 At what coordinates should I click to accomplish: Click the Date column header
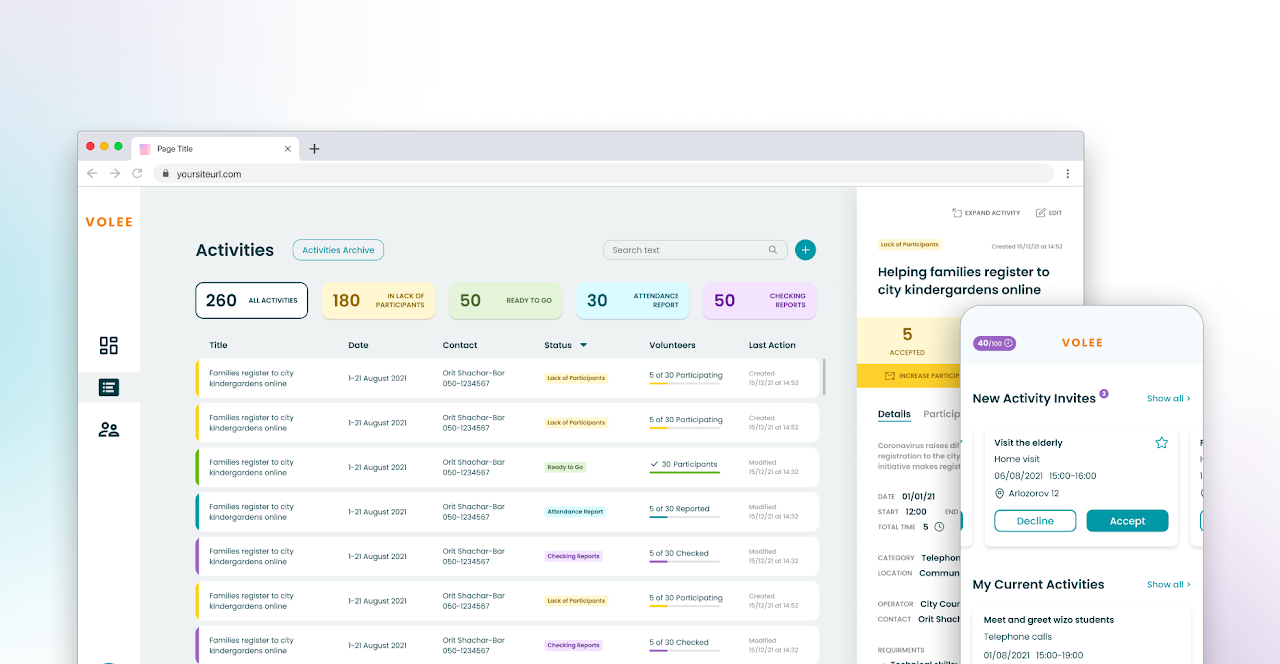tap(358, 345)
